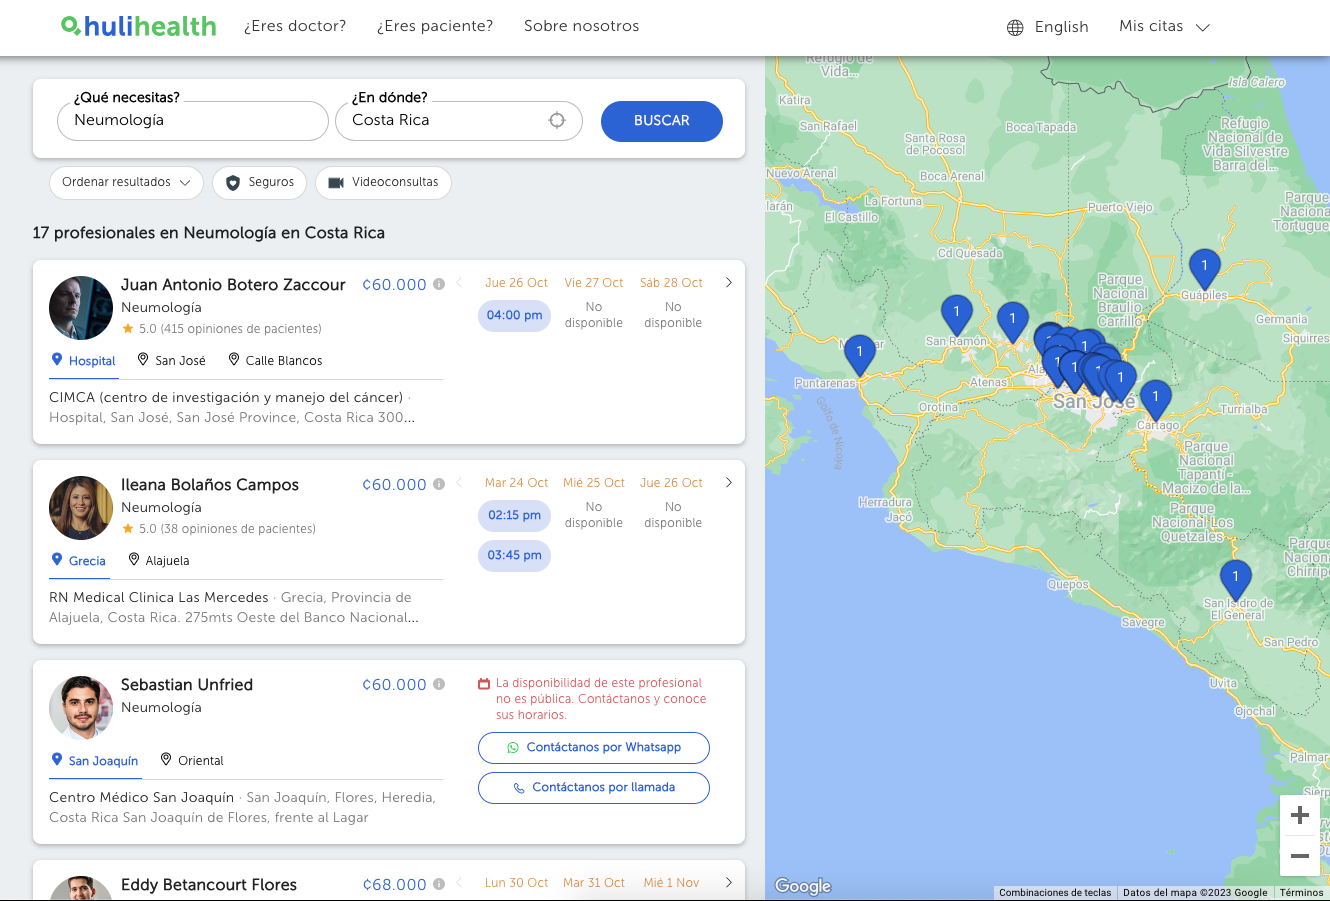The height and width of the screenshot is (901, 1330).
Task: Click Contáctanos por llamada button
Action: coord(594,787)
